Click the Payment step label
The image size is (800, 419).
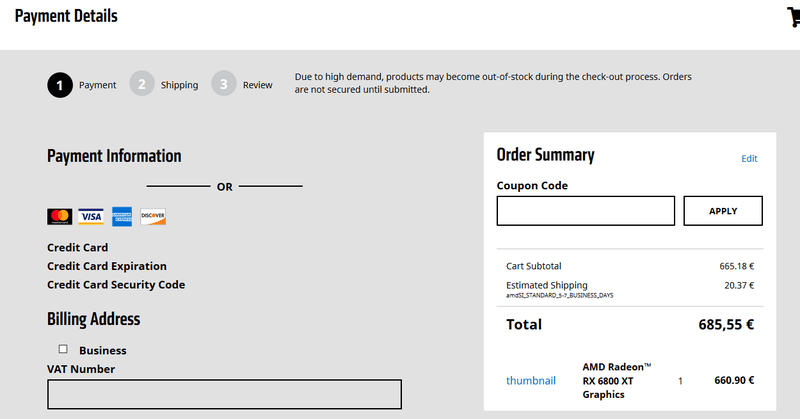(98, 85)
